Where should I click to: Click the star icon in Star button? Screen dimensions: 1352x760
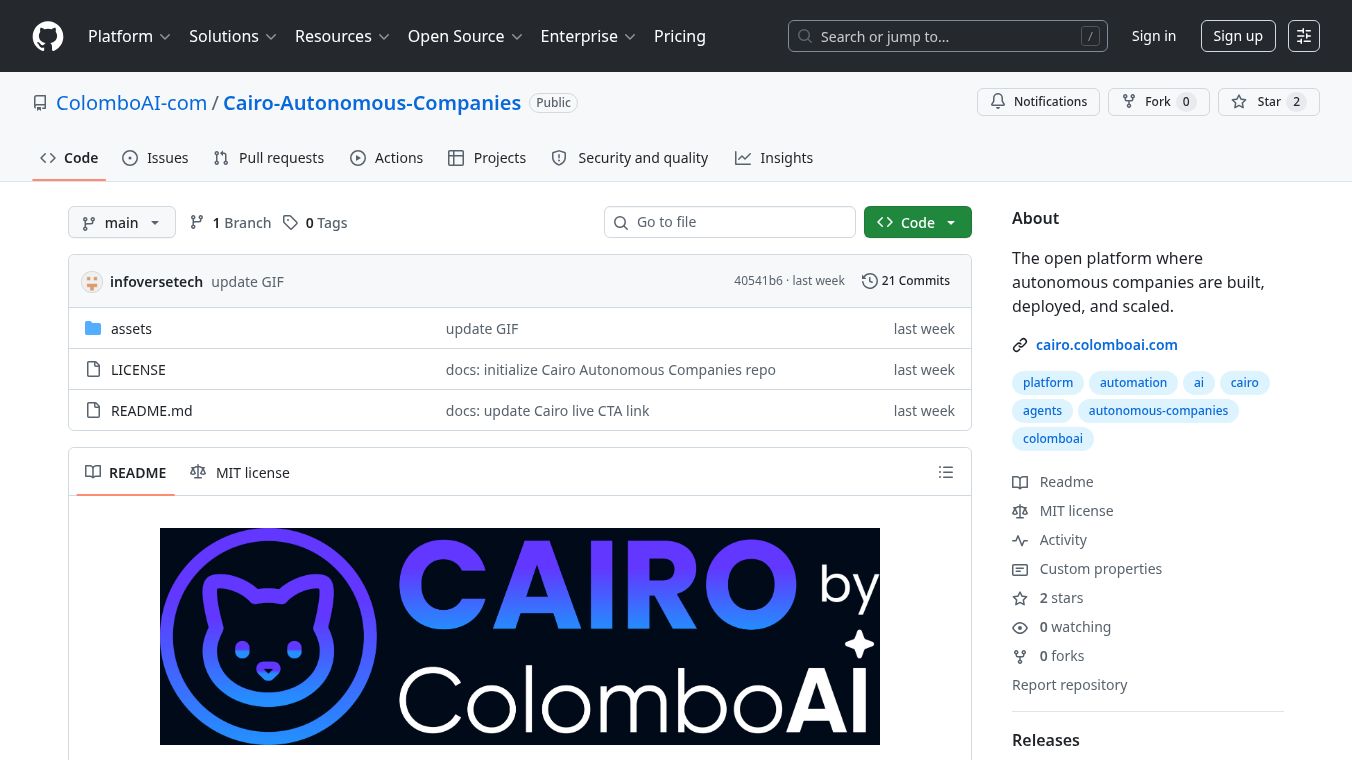(x=1239, y=102)
